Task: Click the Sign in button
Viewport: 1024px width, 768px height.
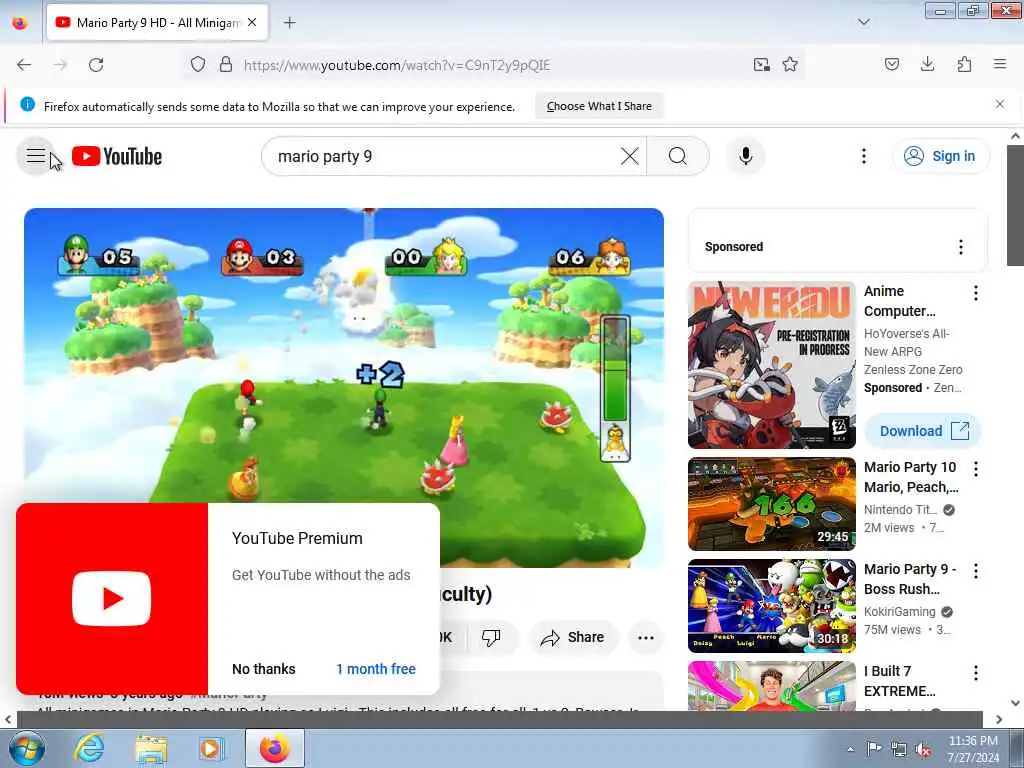Action: click(940, 156)
